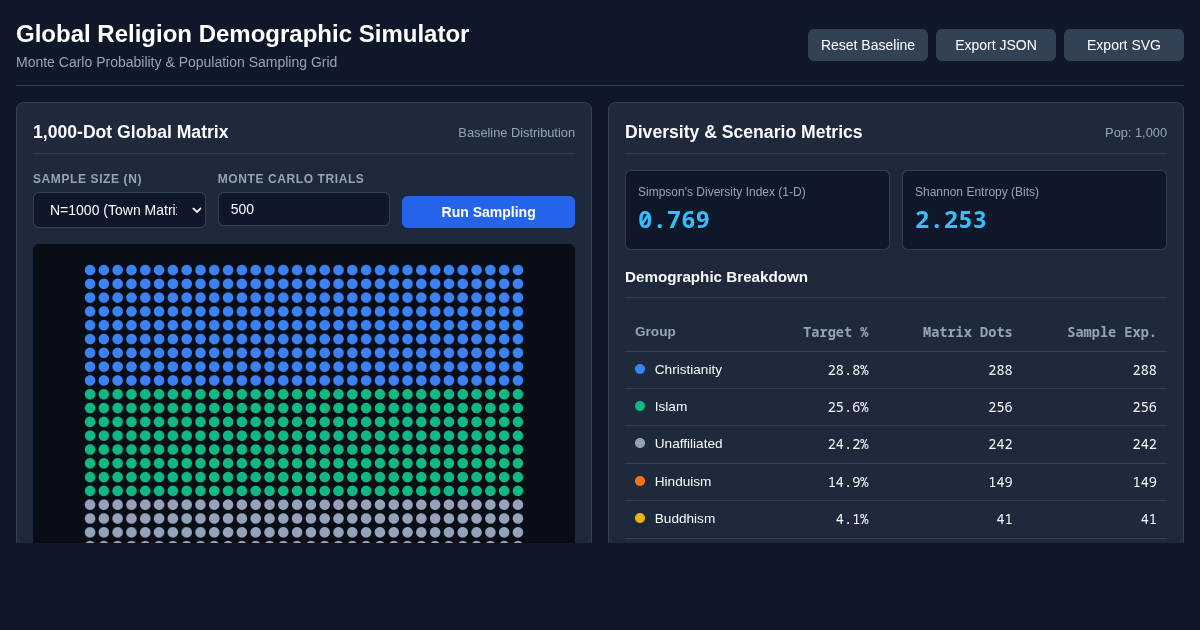The width and height of the screenshot is (1200, 630).
Task: Select the Unaffiliated gray color dot
Action: click(x=640, y=443)
